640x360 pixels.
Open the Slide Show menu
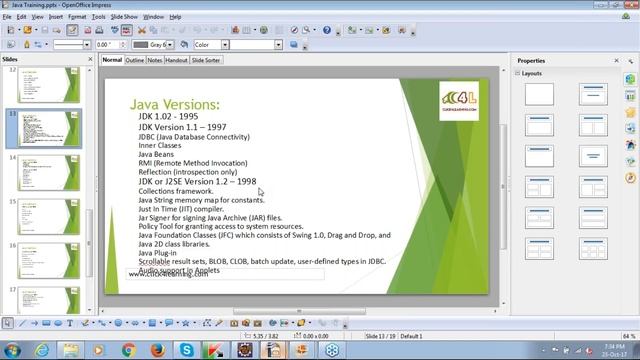click(x=124, y=17)
